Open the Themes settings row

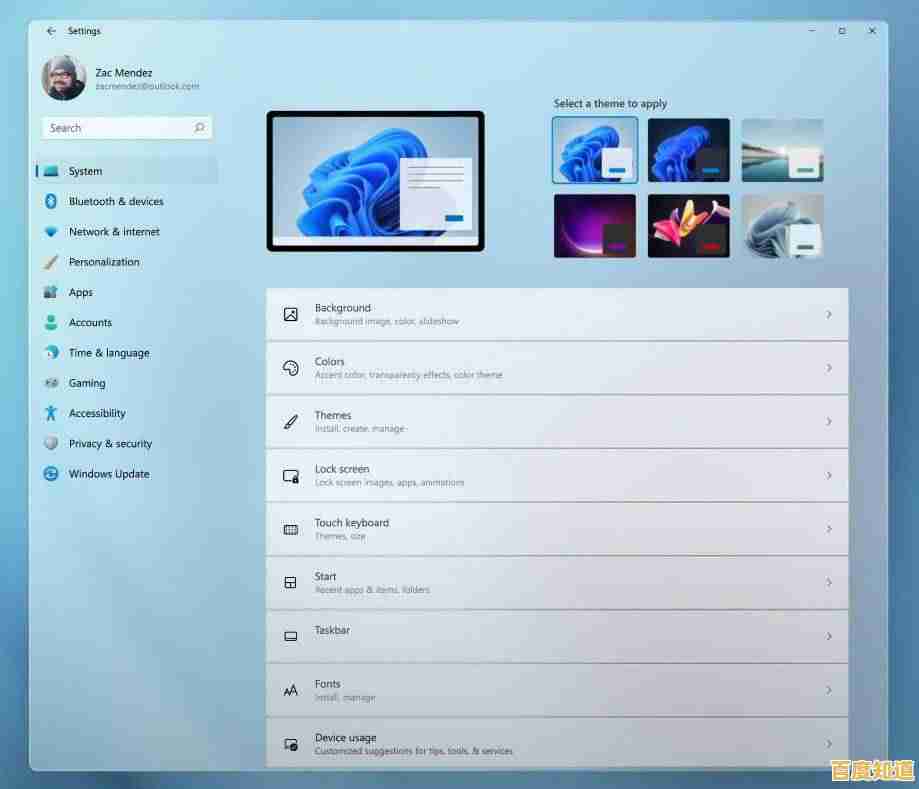click(x=556, y=421)
